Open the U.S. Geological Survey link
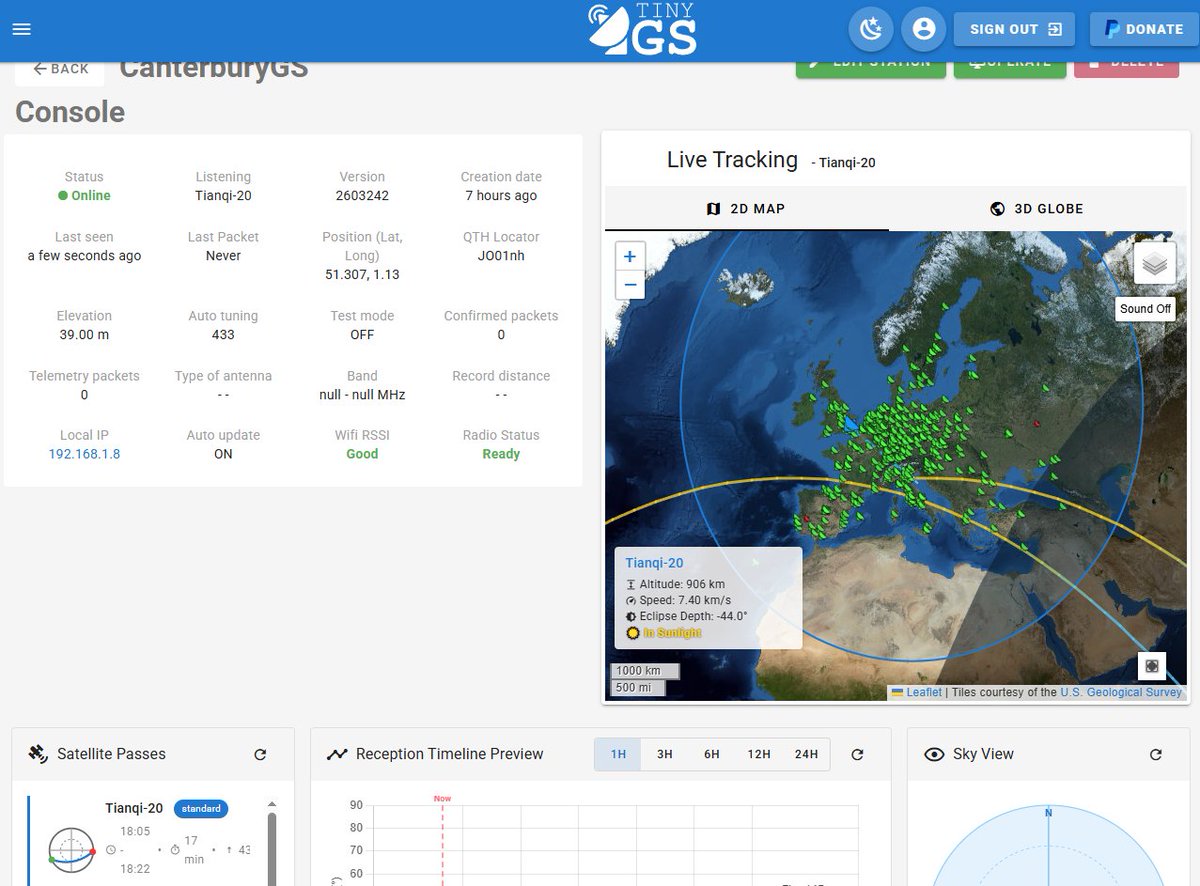The height and width of the screenshot is (886, 1200). click(x=1121, y=692)
